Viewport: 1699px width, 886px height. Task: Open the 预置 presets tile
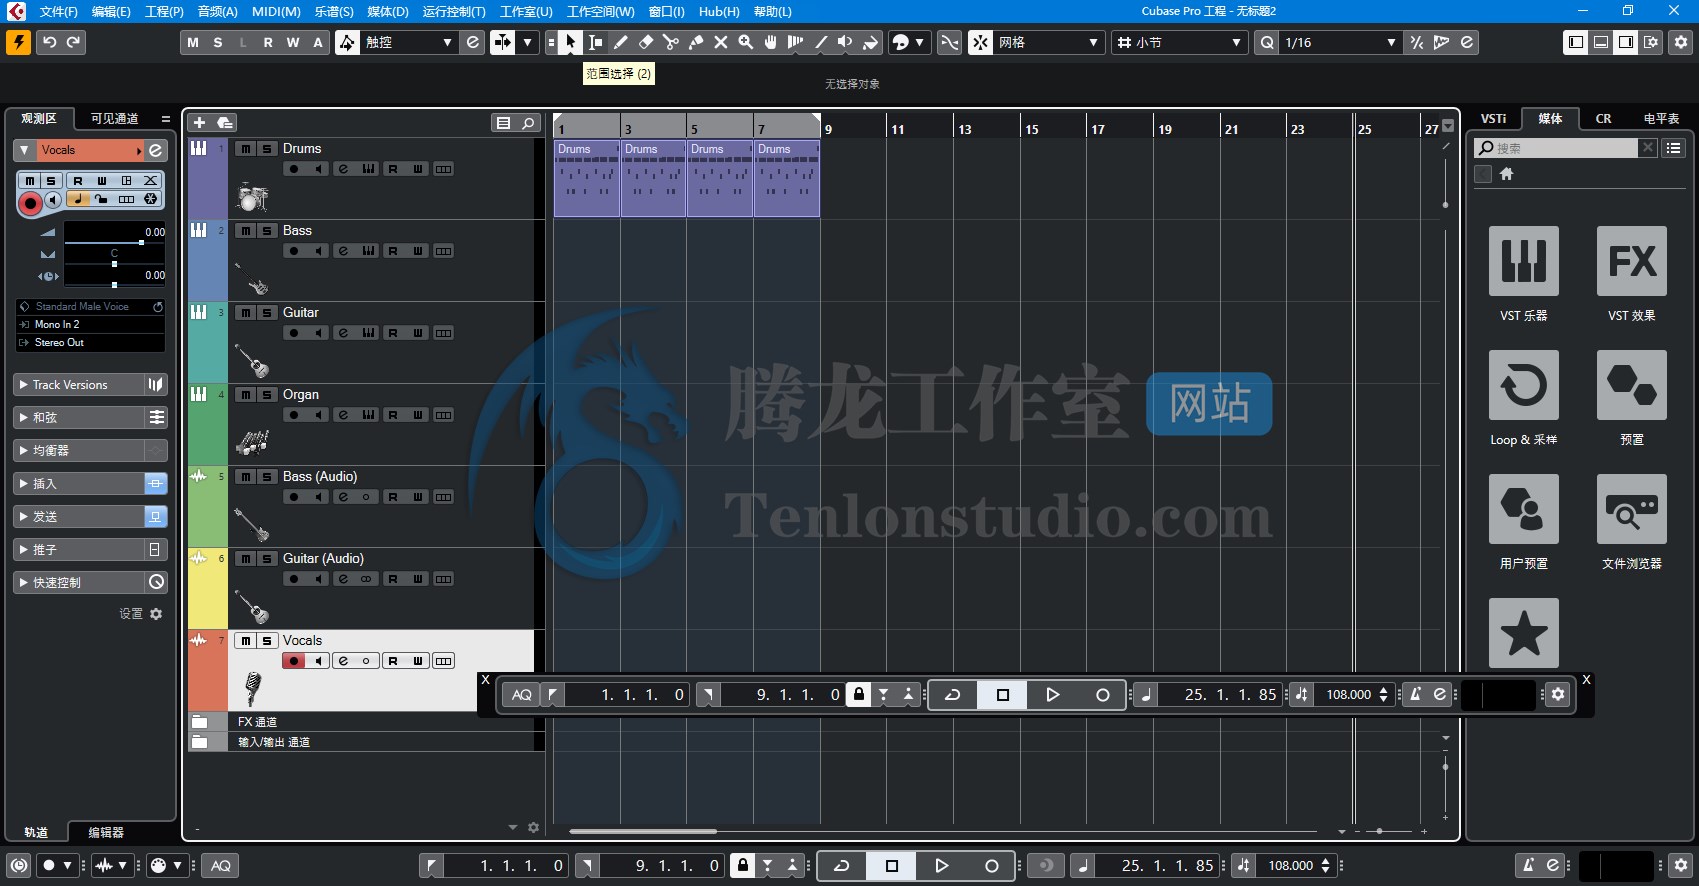(1631, 385)
